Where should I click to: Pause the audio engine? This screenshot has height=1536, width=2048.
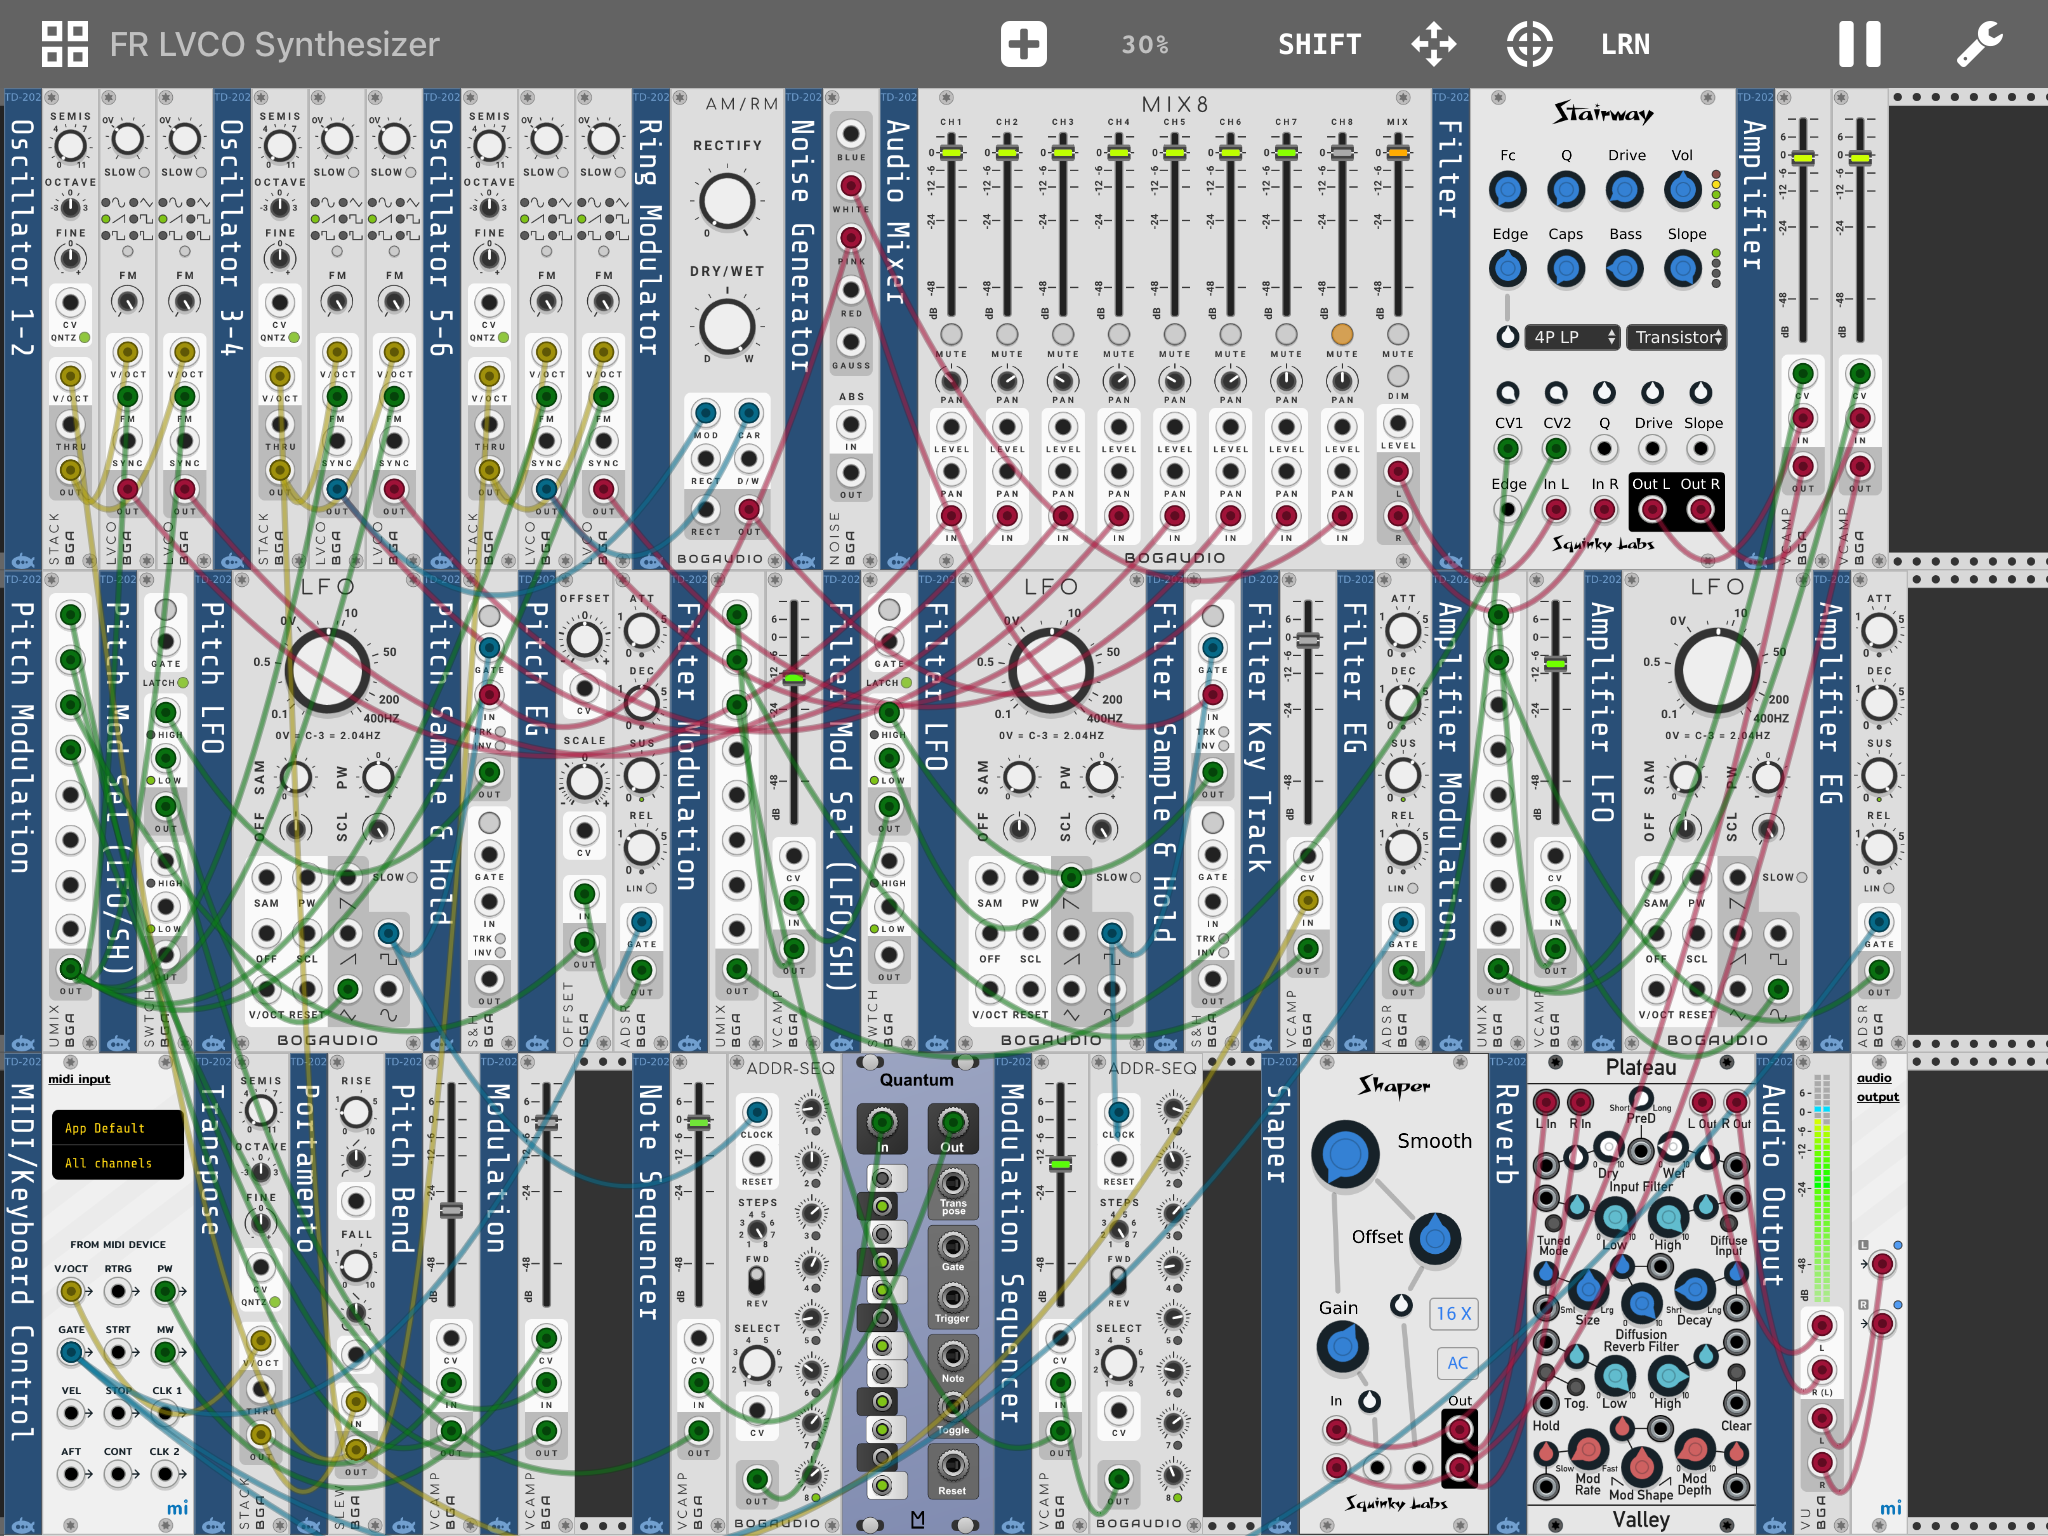point(1860,44)
